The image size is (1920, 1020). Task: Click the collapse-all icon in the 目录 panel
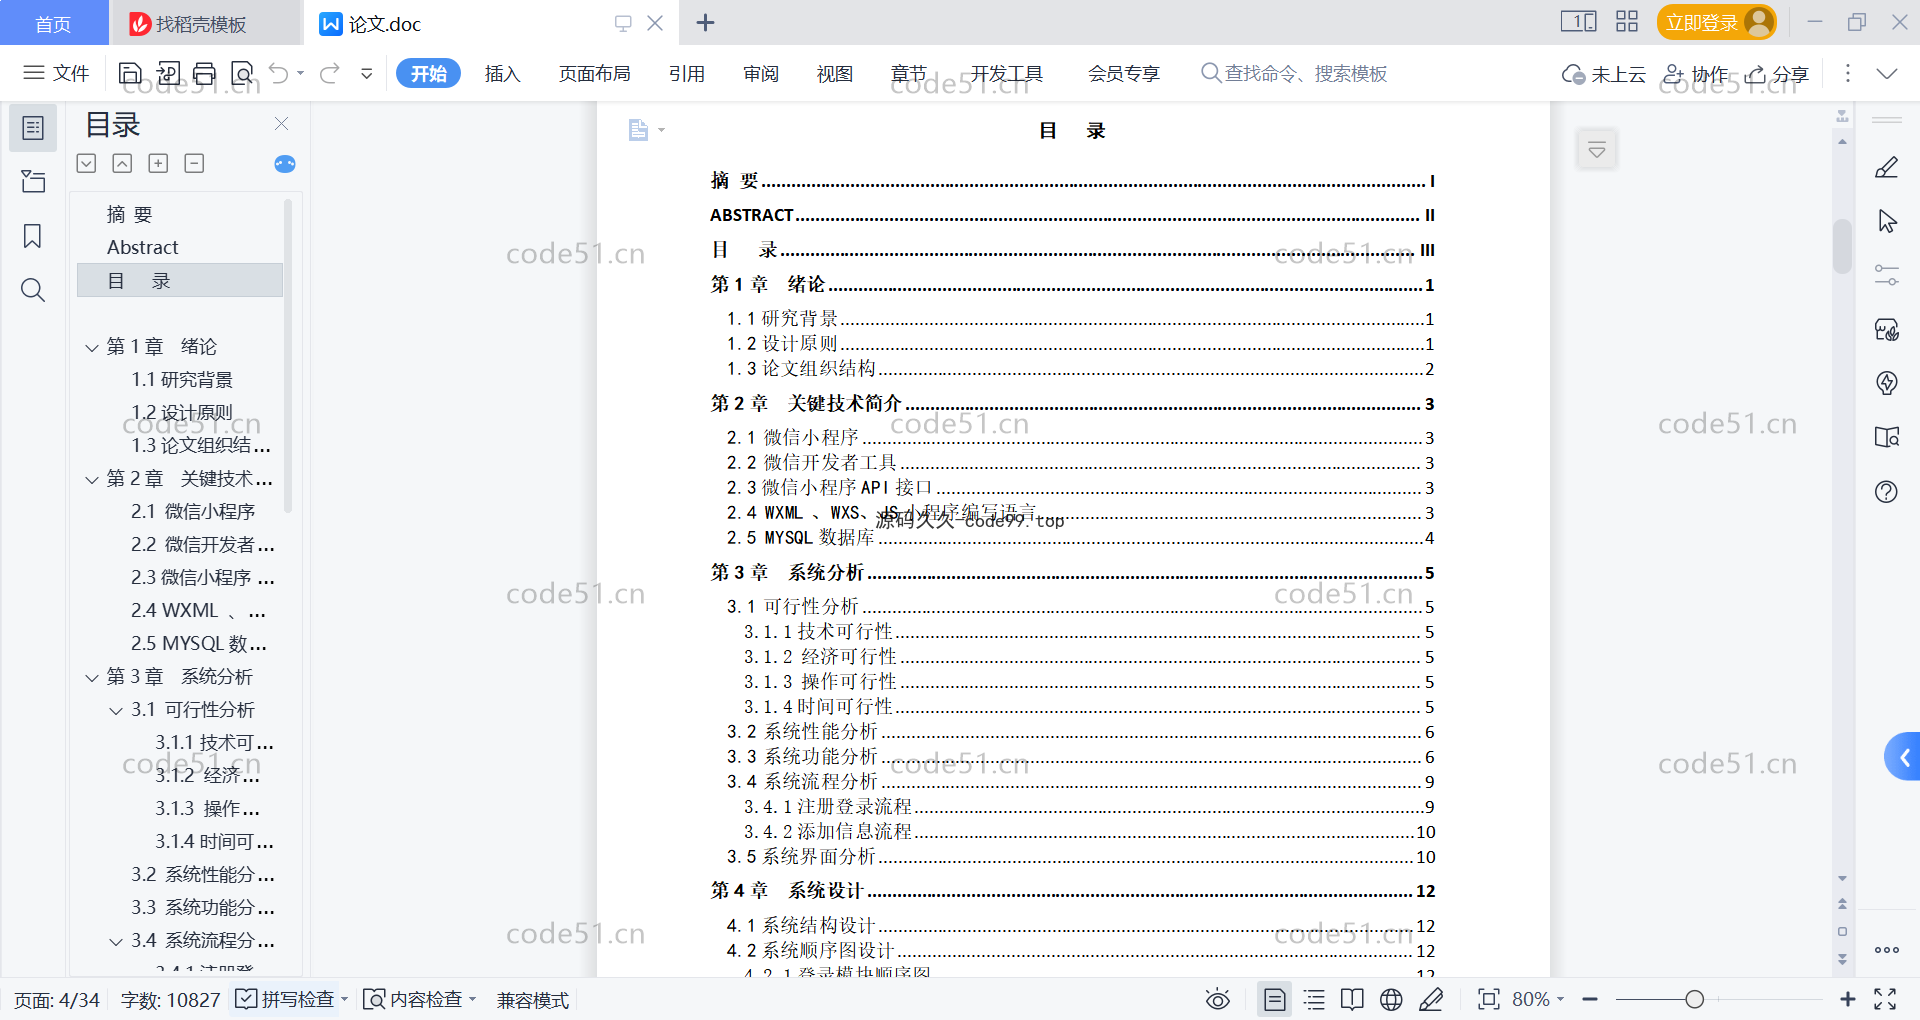[87, 163]
